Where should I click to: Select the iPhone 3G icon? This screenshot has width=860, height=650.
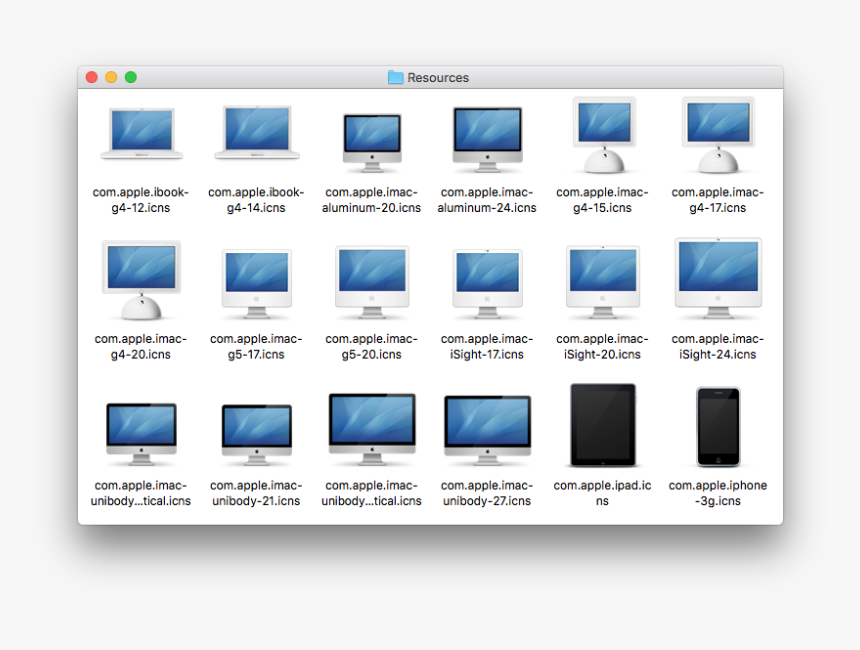click(718, 427)
